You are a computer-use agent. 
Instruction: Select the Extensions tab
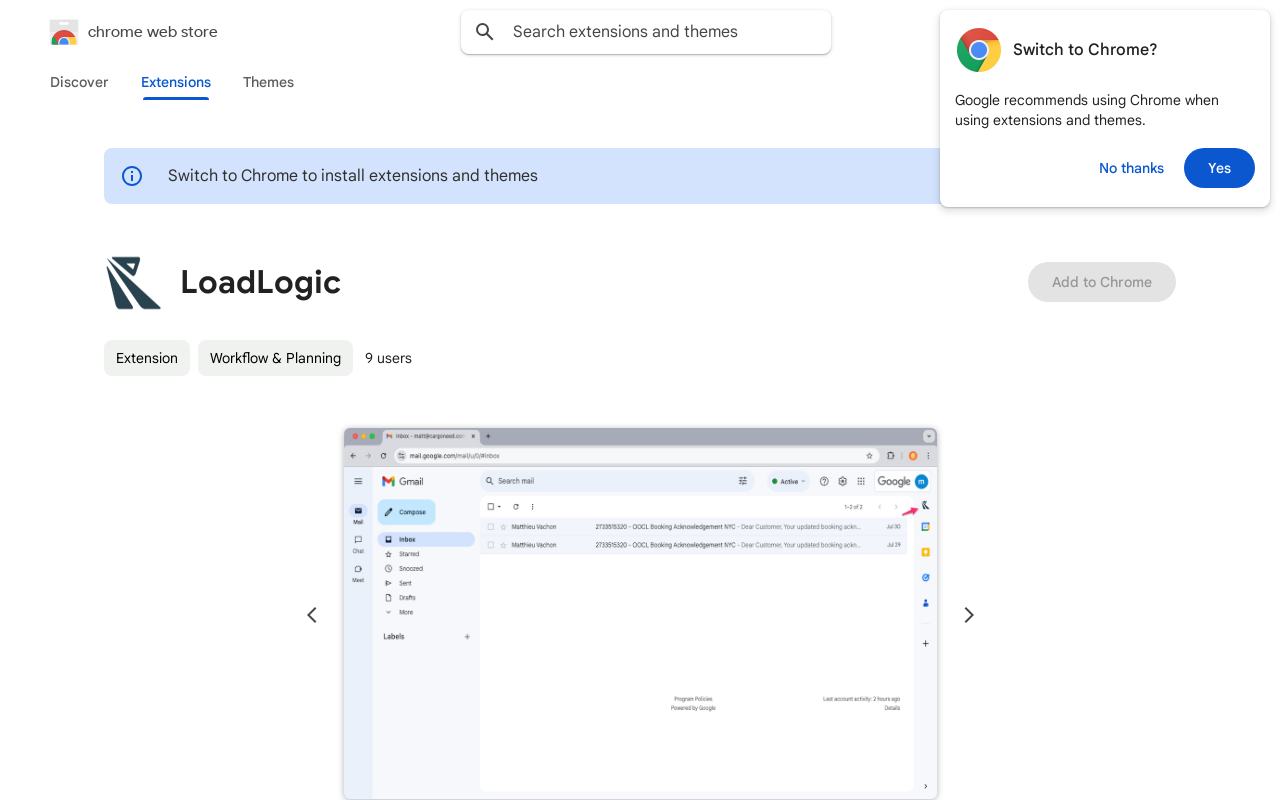click(x=176, y=82)
